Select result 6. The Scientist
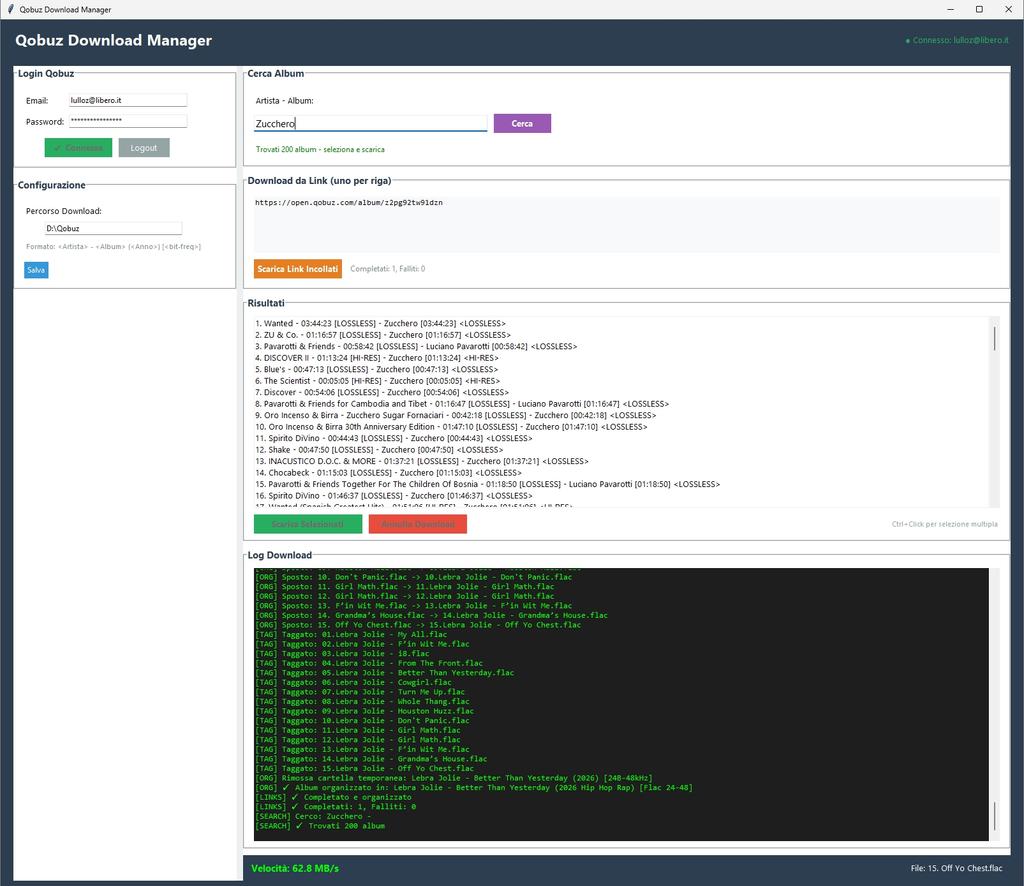The image size is (1024, 886). point(377,381)
